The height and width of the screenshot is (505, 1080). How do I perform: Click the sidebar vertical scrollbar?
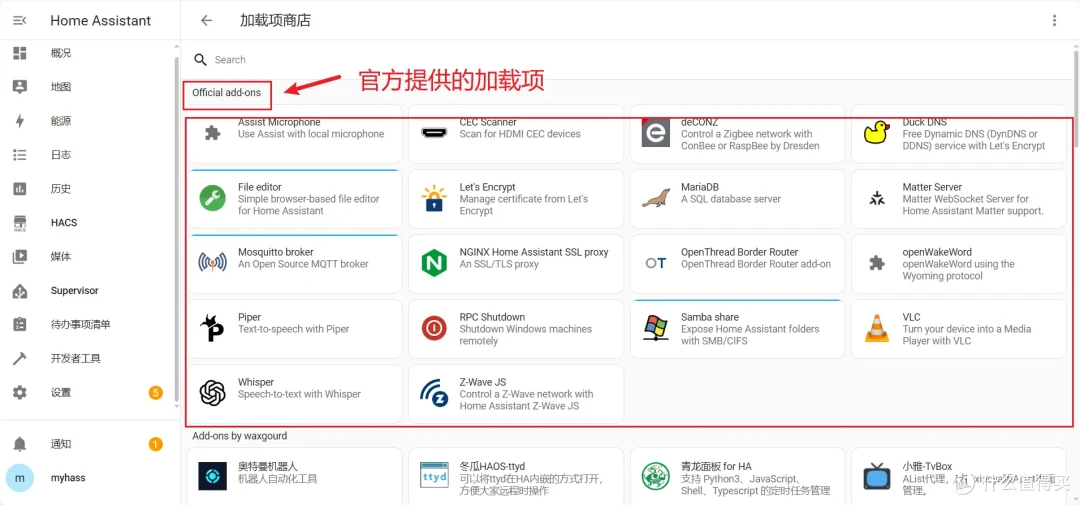(177, 227)
